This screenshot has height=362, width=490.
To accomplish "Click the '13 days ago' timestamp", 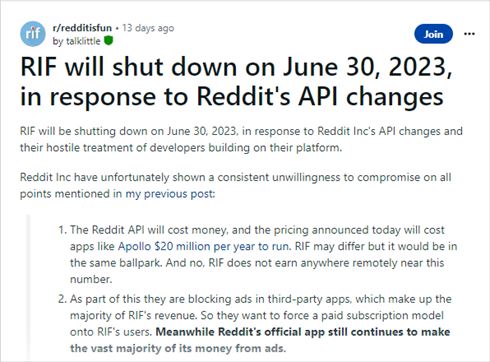I will (x=148, y=28).
